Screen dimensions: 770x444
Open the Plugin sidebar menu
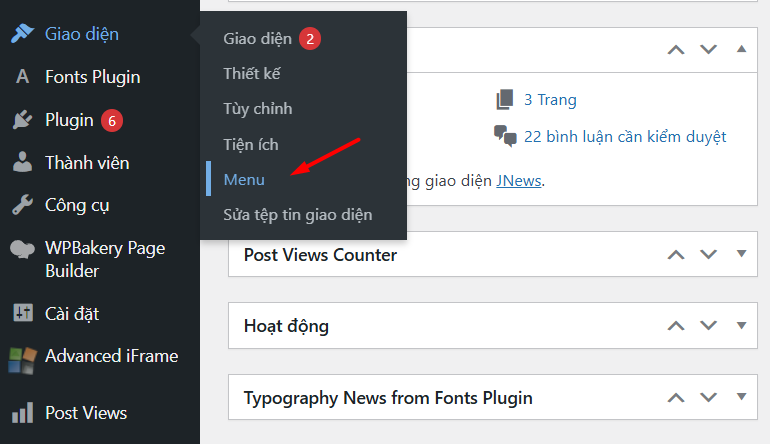(x=69, y=120)
